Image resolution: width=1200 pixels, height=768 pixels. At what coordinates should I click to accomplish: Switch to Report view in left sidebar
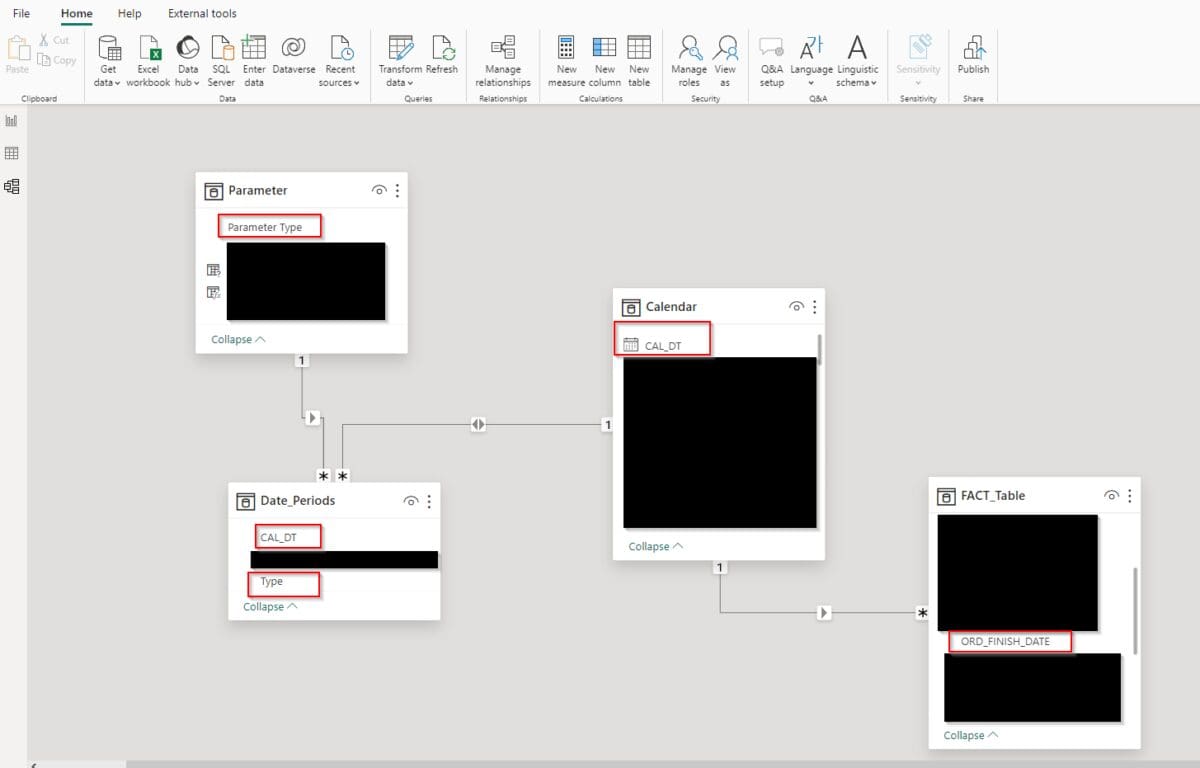click(12, 120)
